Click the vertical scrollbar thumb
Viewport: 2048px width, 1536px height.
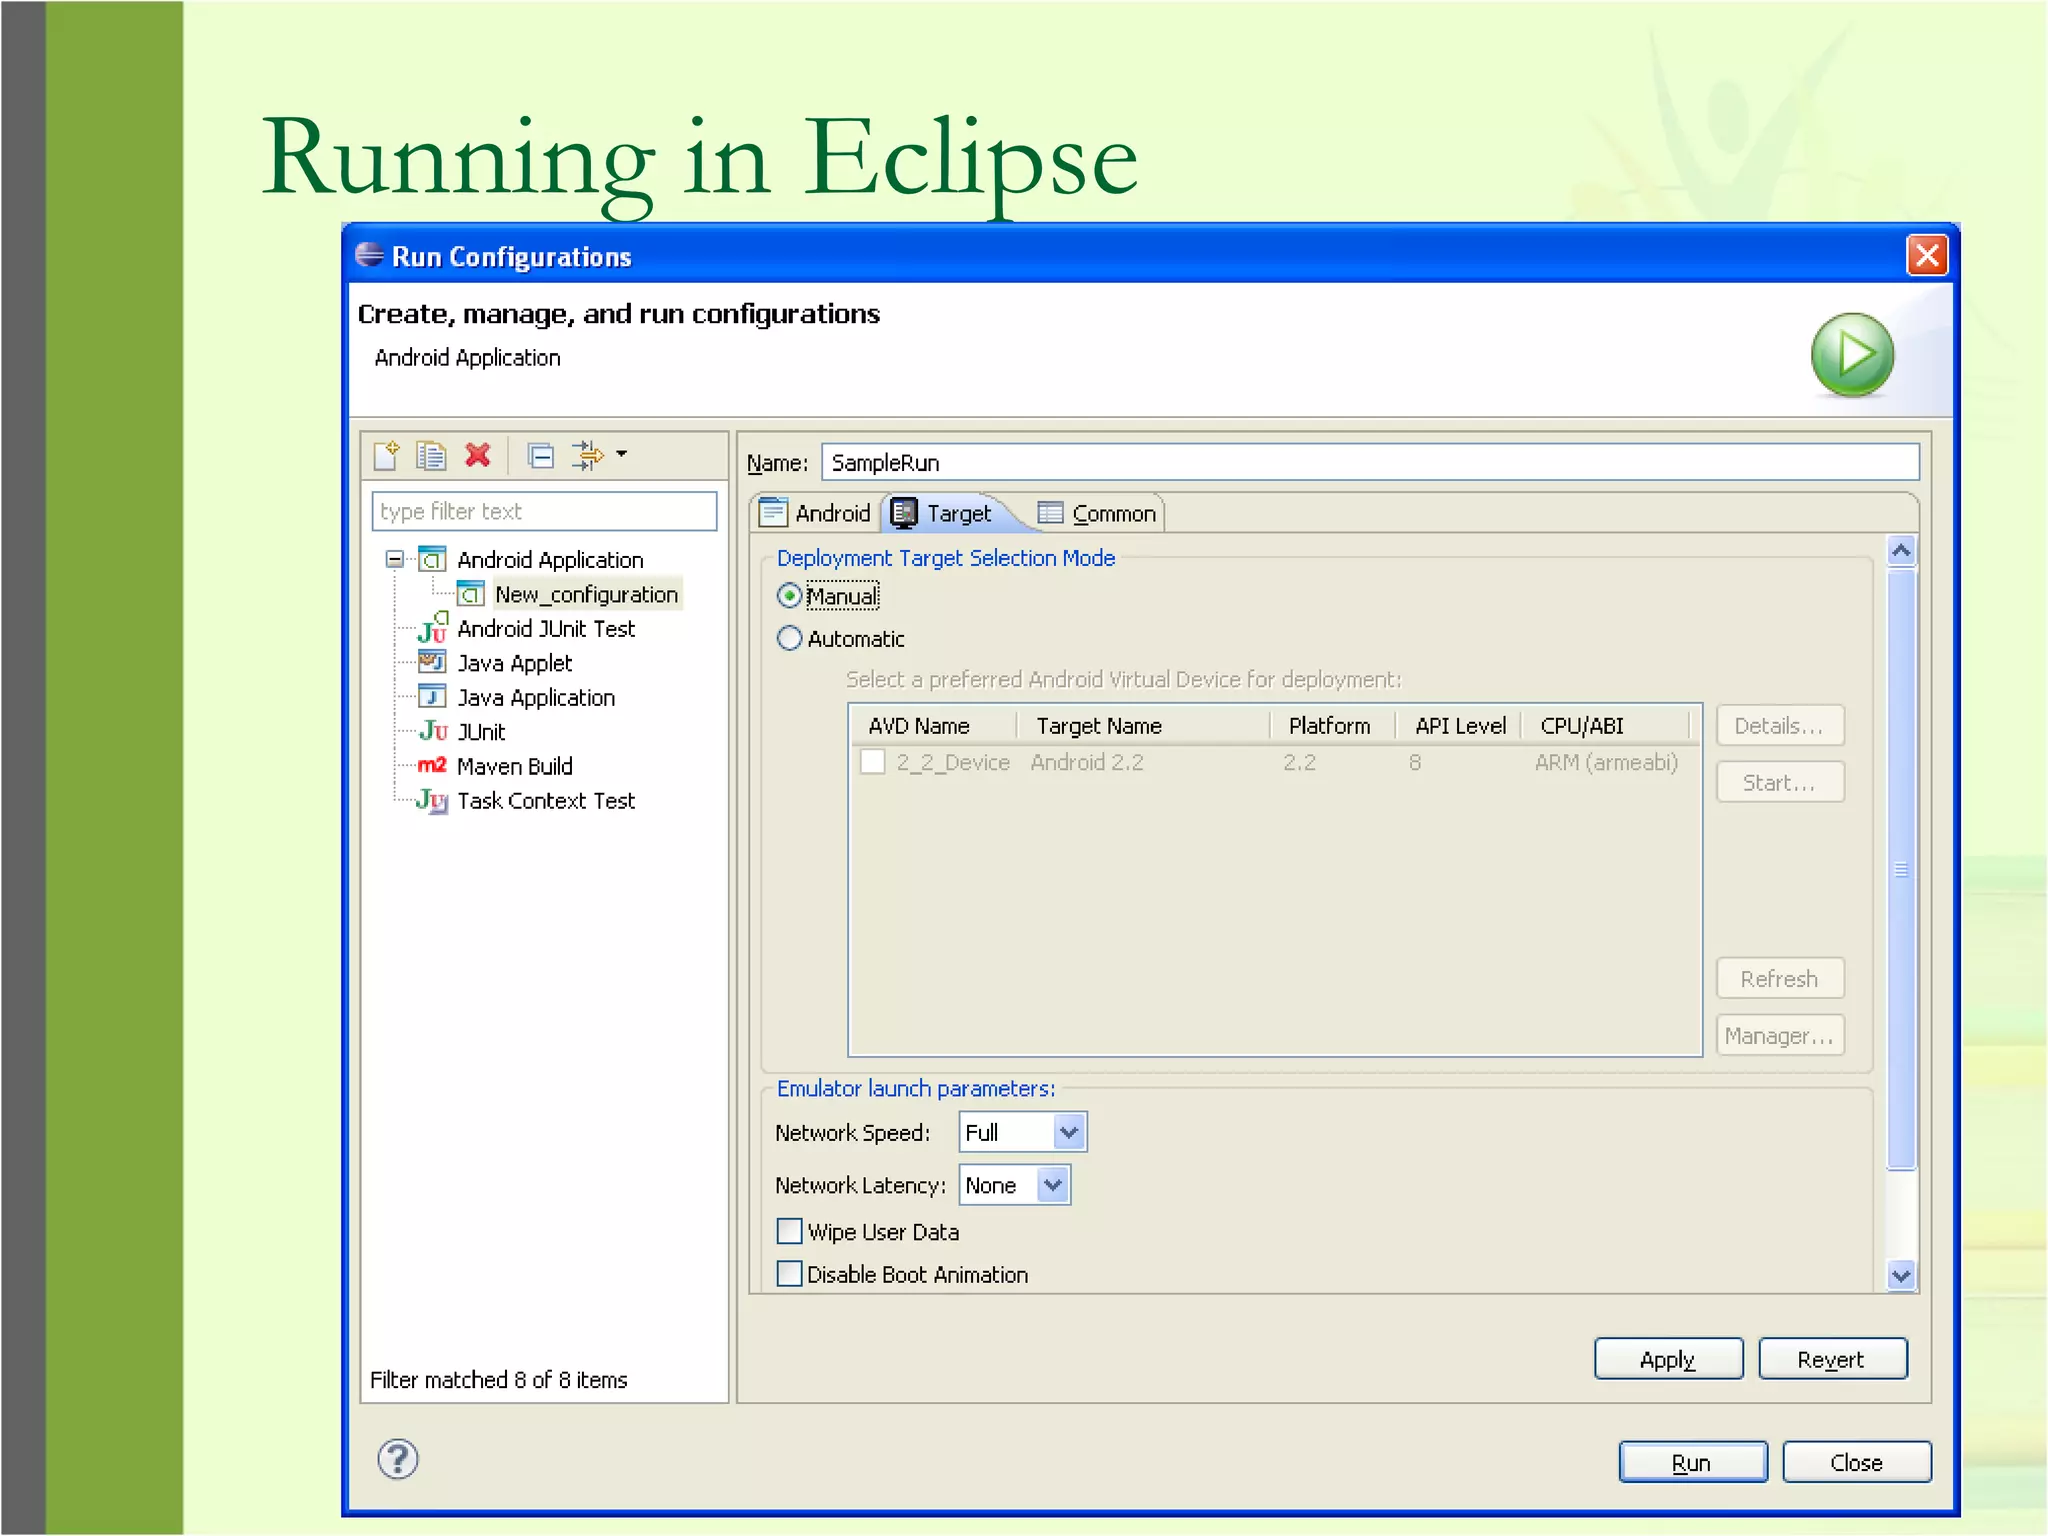(1901, 868)
